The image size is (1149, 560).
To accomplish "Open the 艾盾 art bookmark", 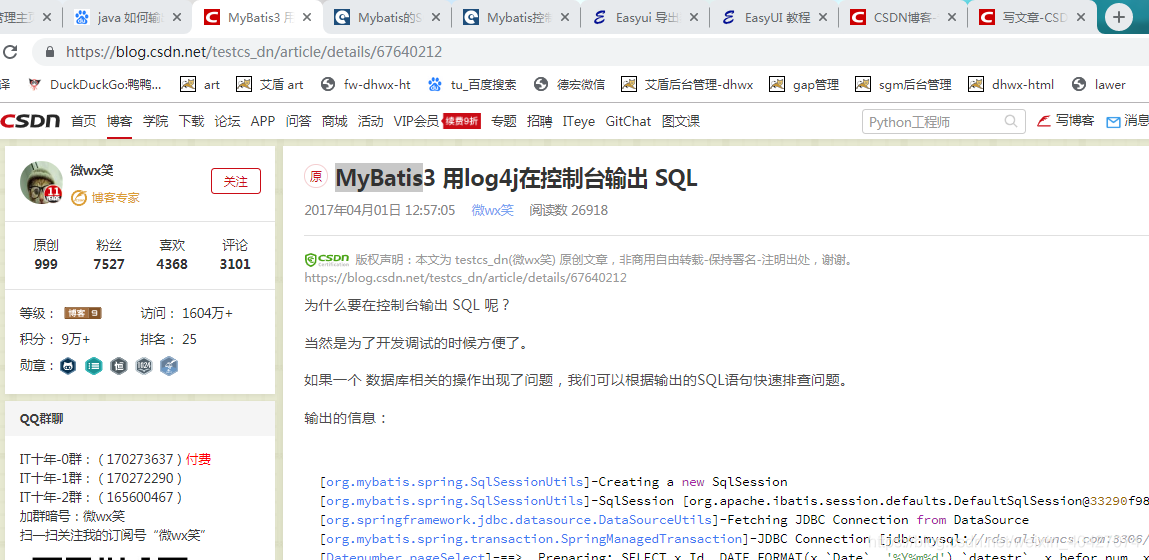I will click(x=270, y=84).
